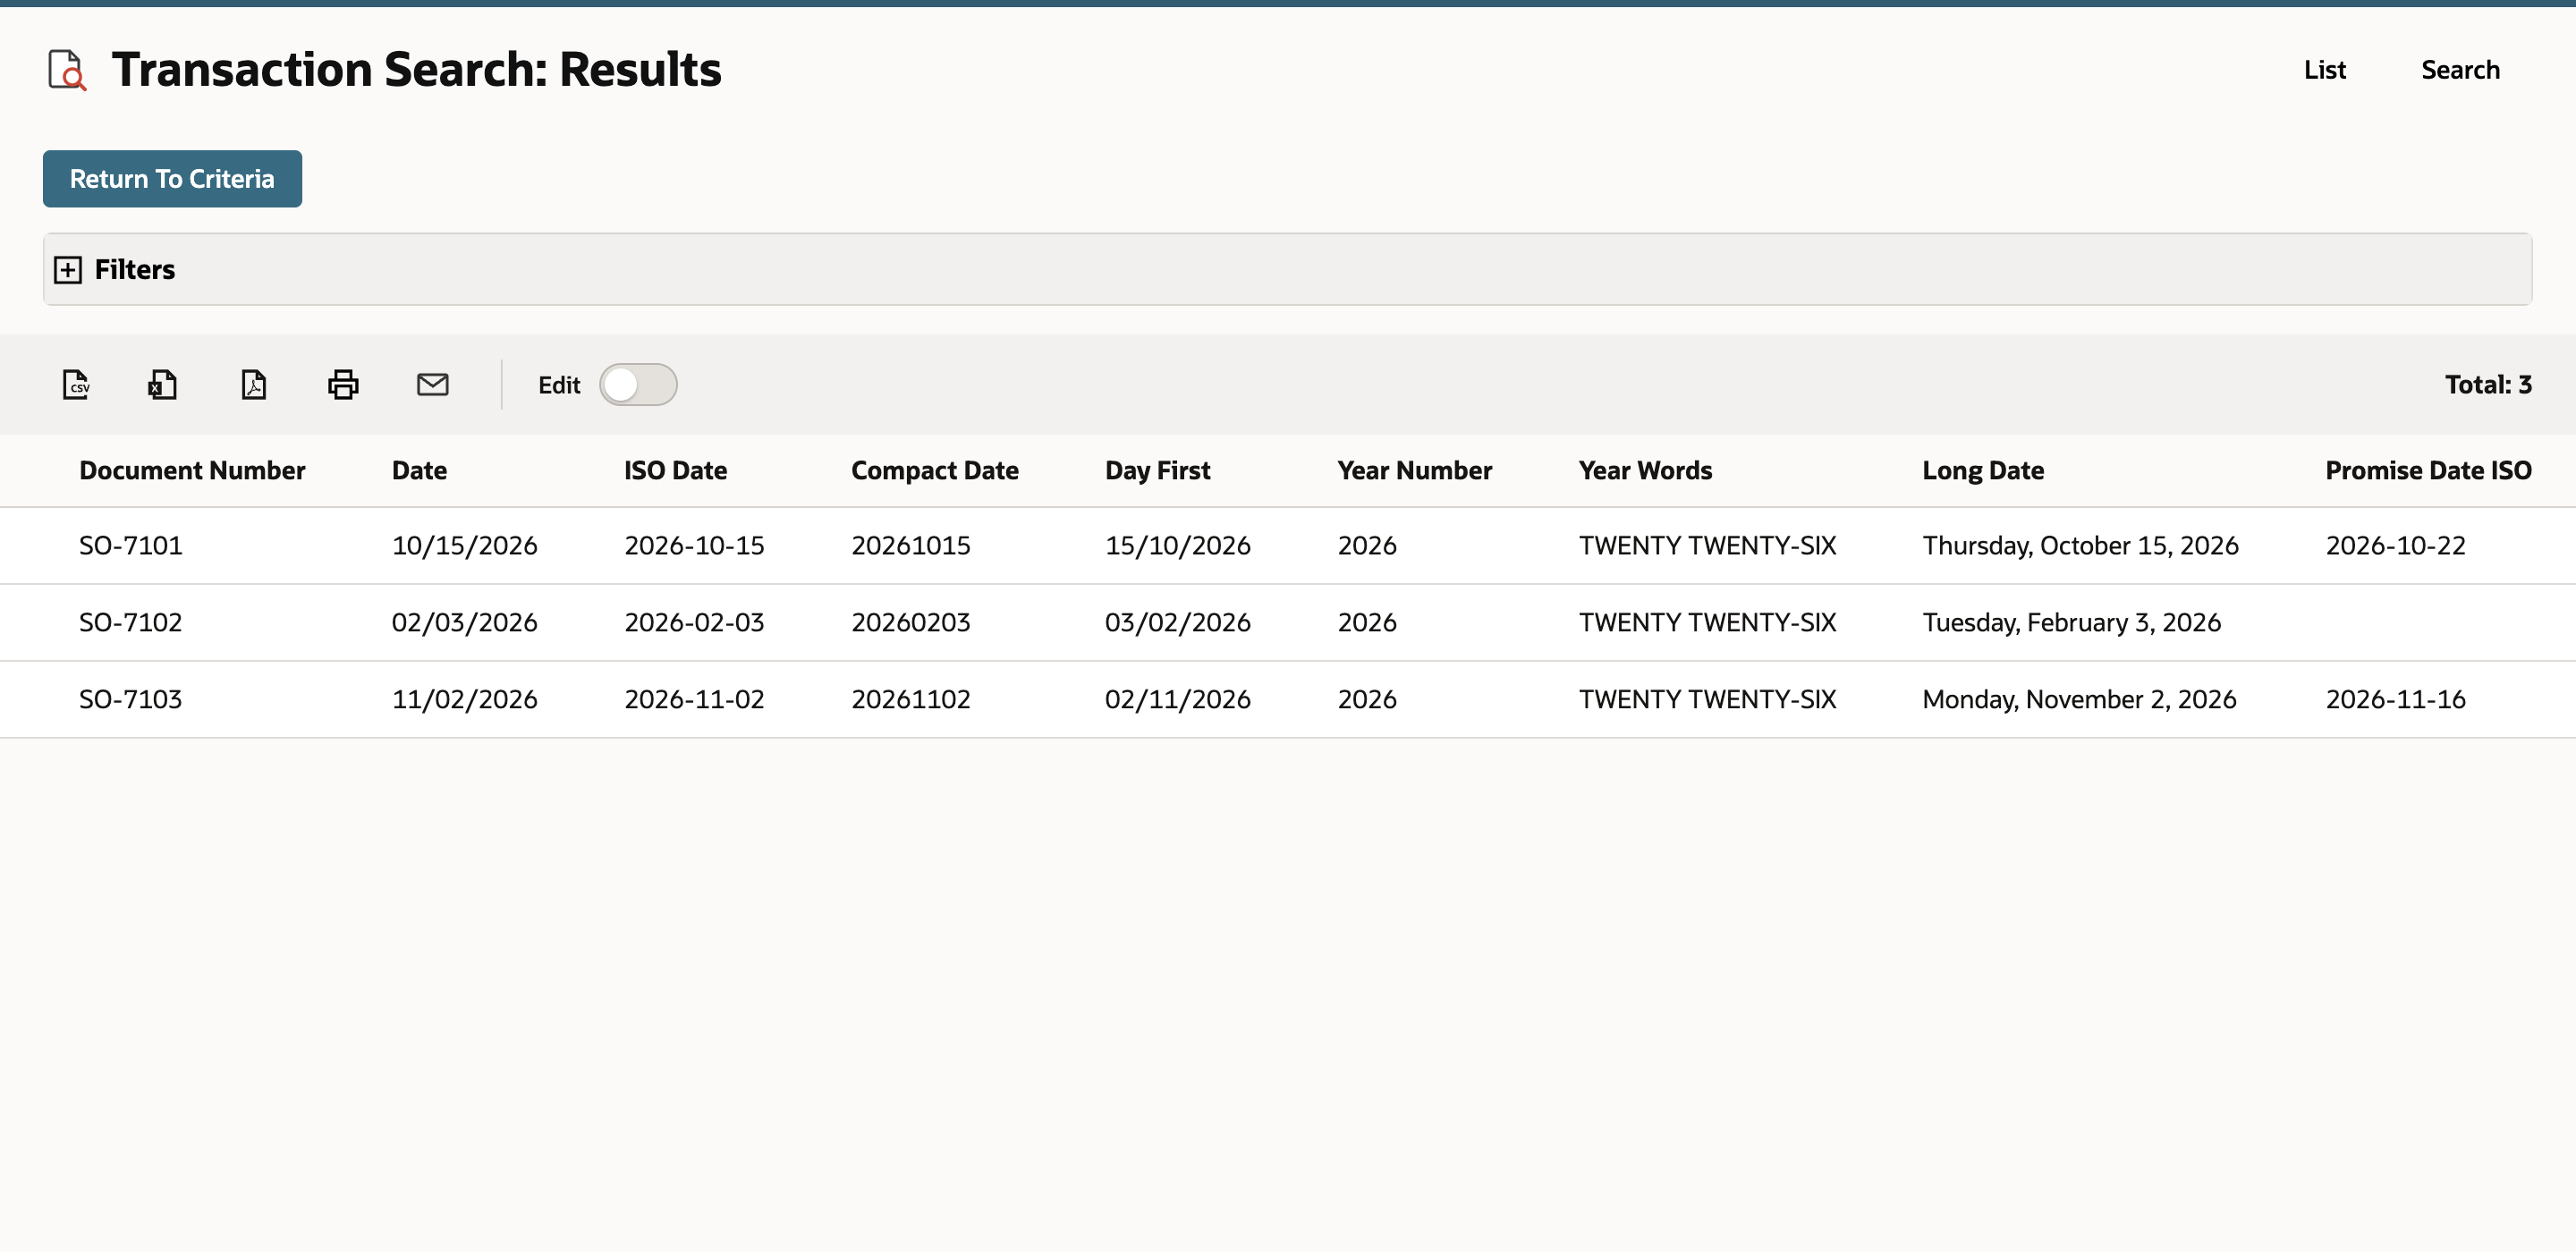Open document SO-7102
The height and width of the screenshot is (1252, 2576).
tap(130, 622)
